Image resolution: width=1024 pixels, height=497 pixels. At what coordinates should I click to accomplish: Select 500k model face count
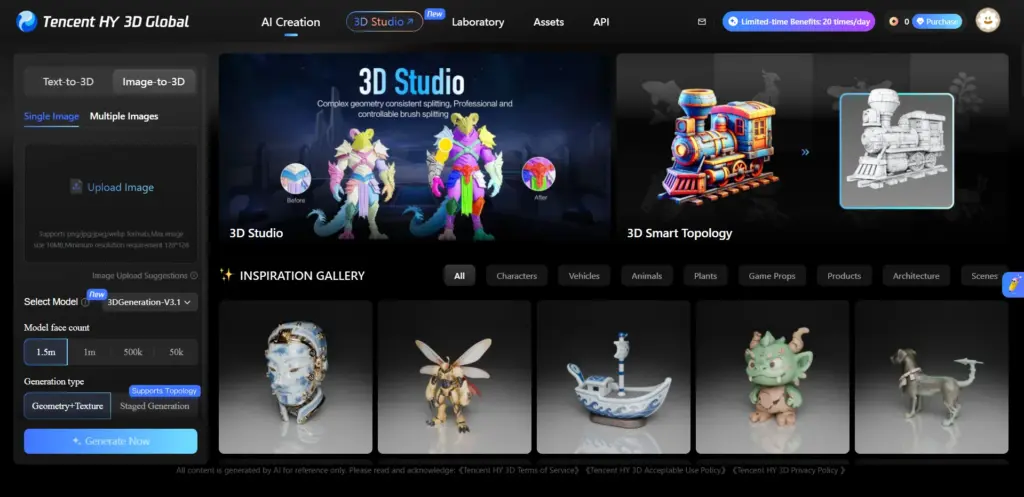coord(133,352)
